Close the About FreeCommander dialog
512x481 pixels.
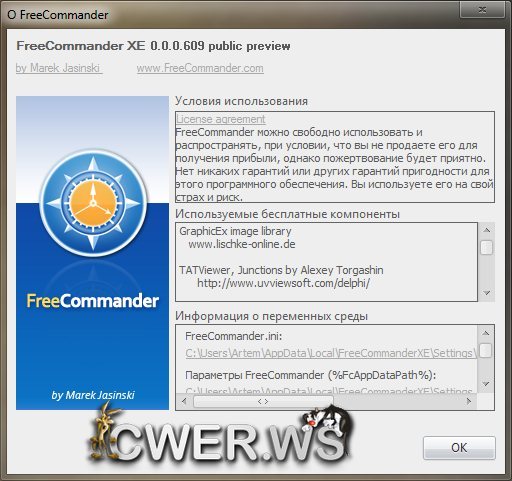pos(482,10)
